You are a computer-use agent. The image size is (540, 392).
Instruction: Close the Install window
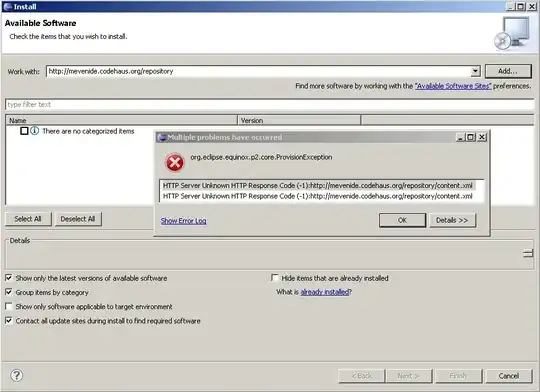pos(531,6)
